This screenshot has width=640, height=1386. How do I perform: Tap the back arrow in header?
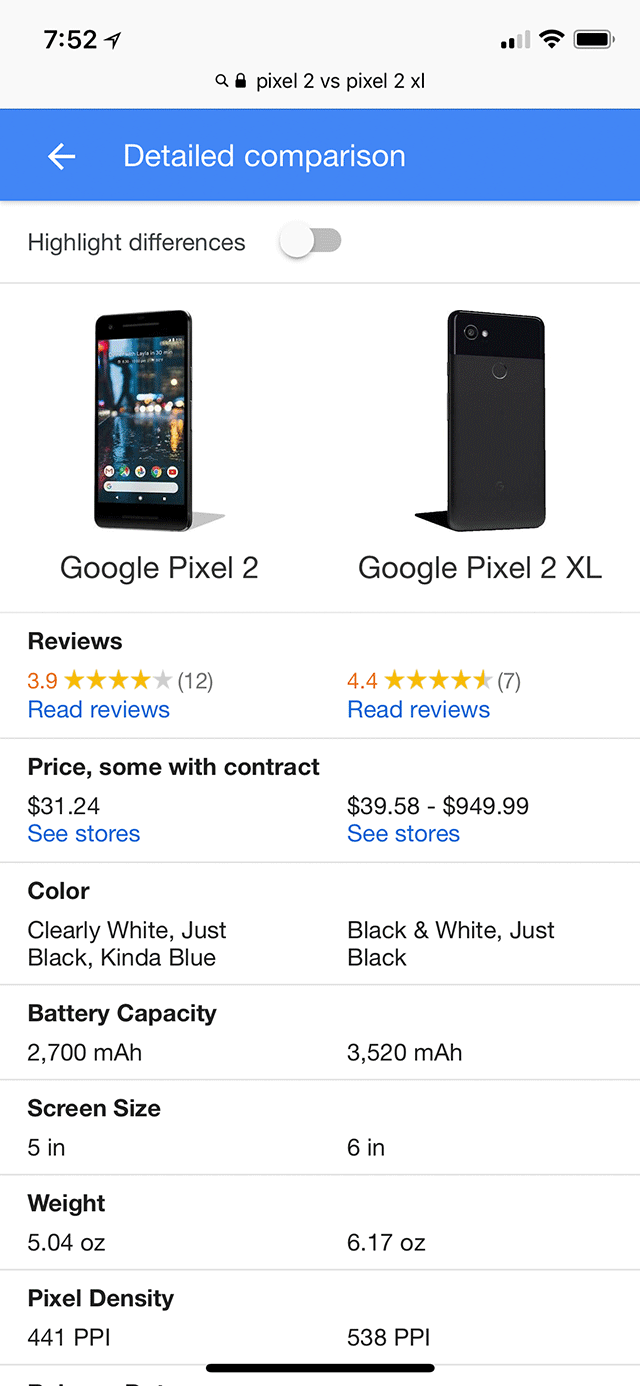tap(61, 156)
